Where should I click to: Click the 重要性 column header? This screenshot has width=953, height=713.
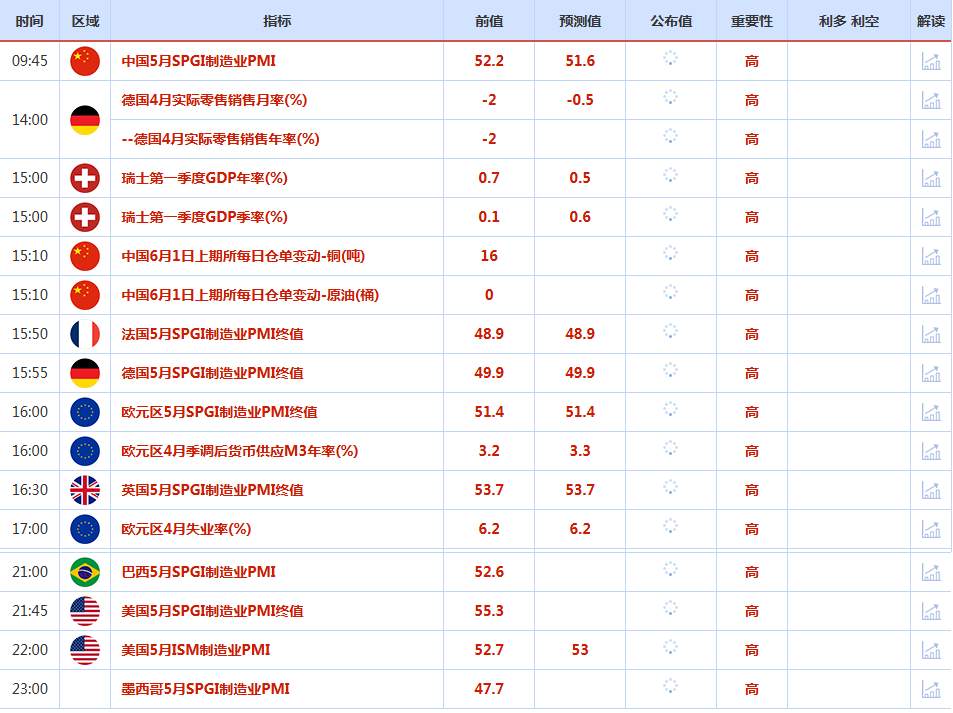(752, 21)
